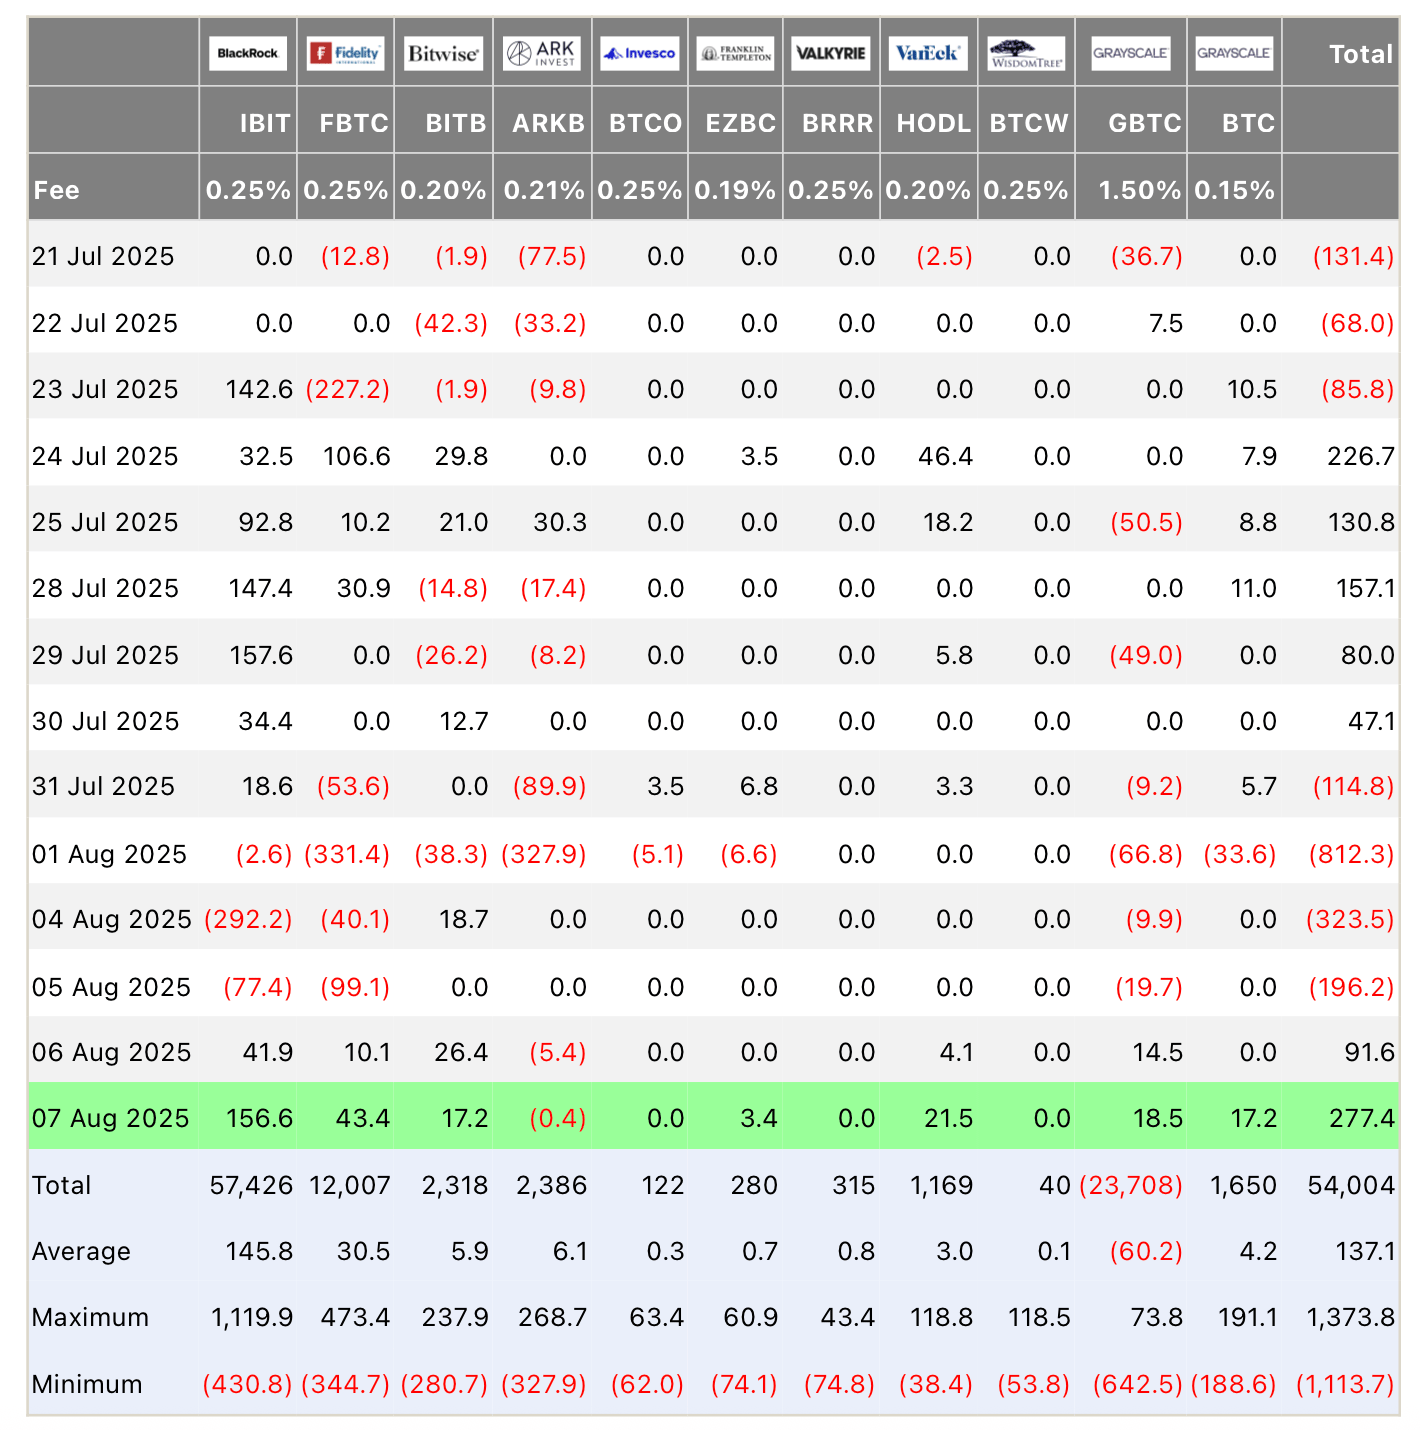Click the Maximum row label
Image resolution: width=1420 pixels, height=1430 pixels.
90,1317
